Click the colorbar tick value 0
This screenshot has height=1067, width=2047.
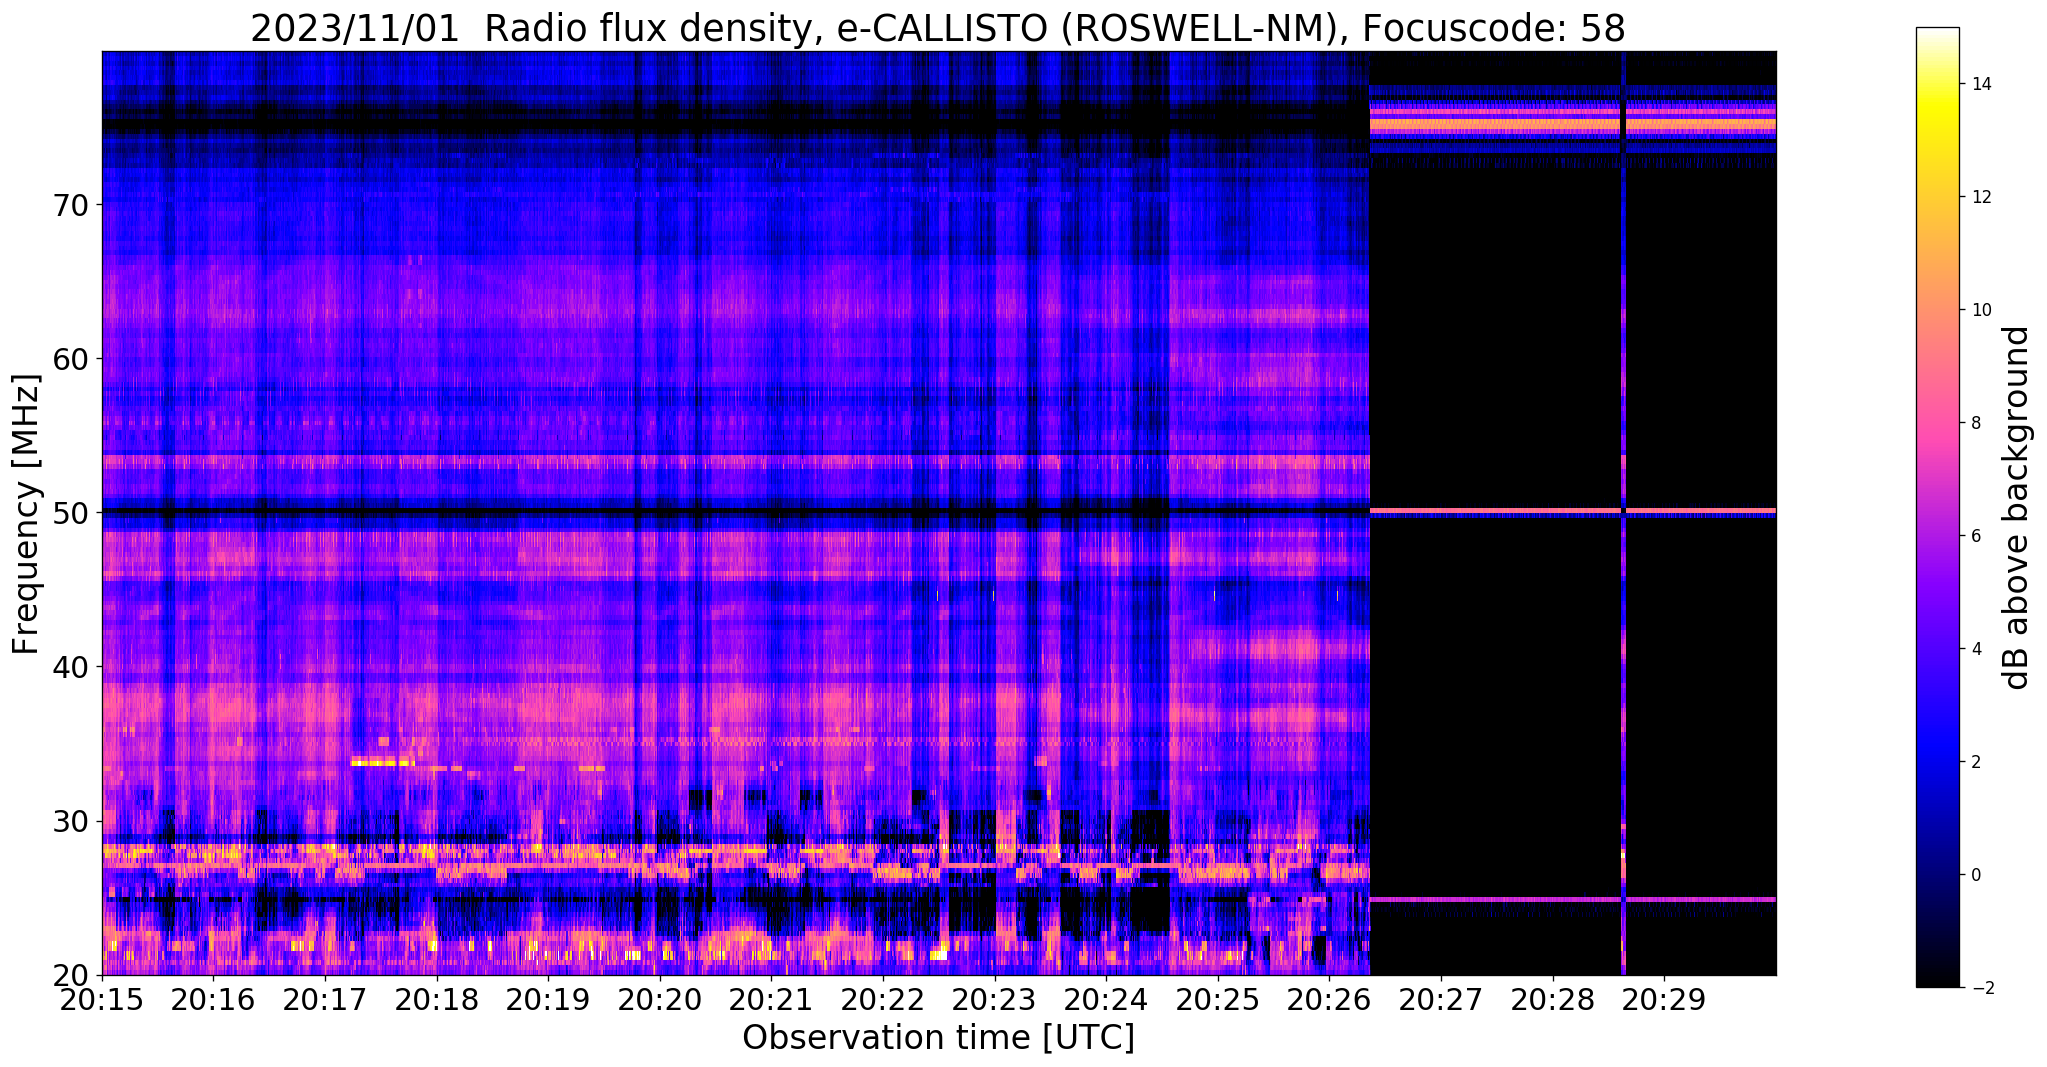(1976, 875)
